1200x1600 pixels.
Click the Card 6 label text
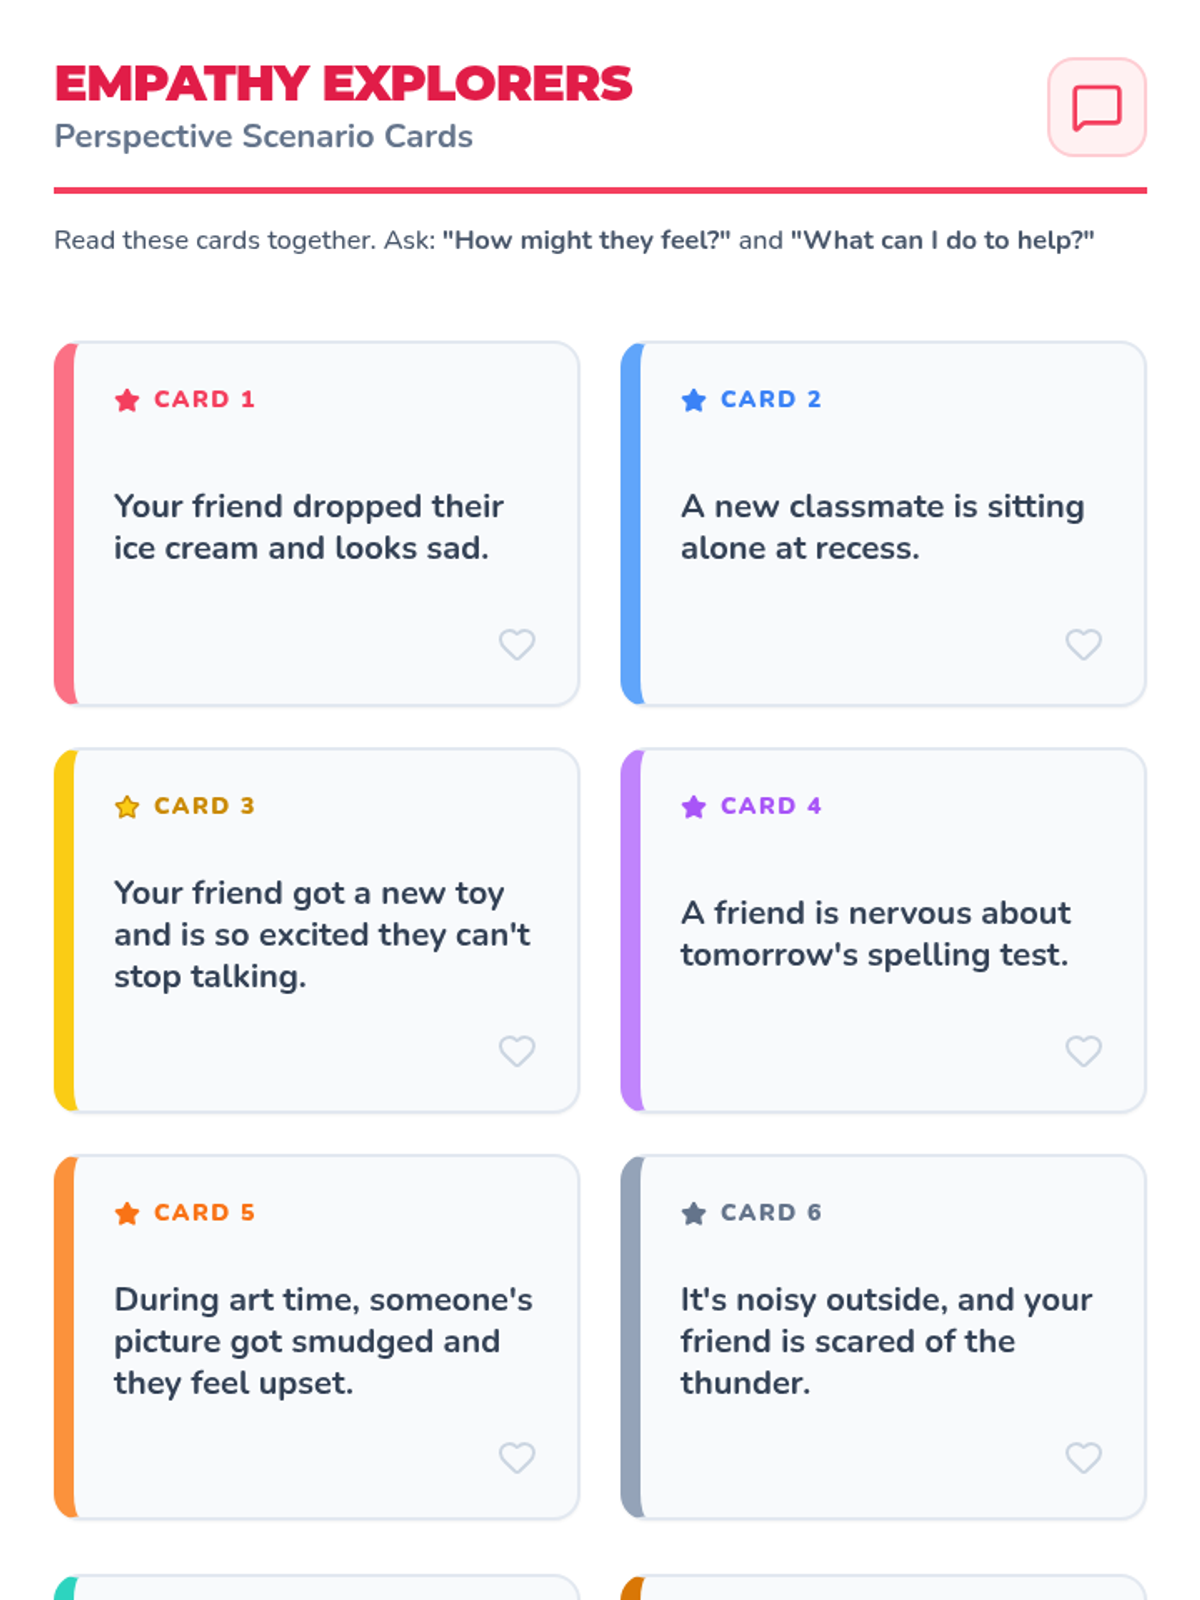point(770,1213)
